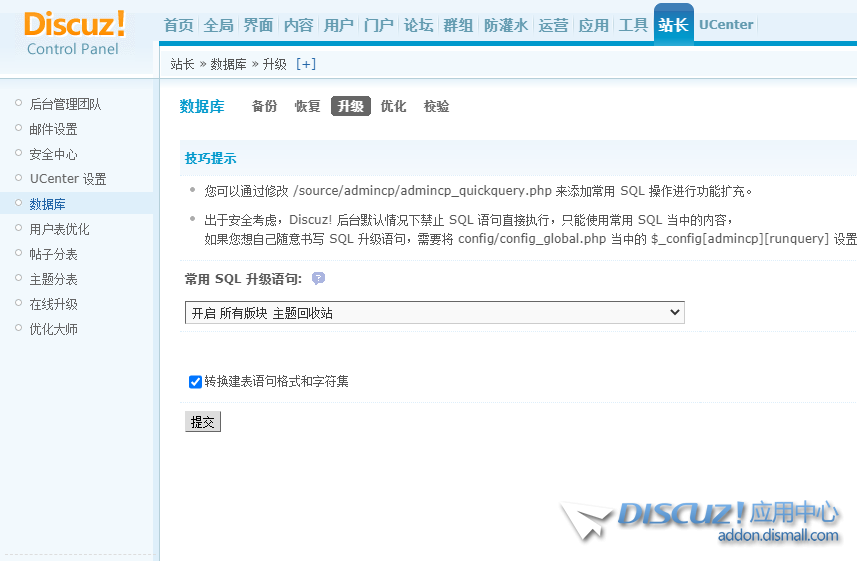This screenshot has height=561, width=857.
Task: Open the 防灌水 top menu
Action: coord(506,25)
